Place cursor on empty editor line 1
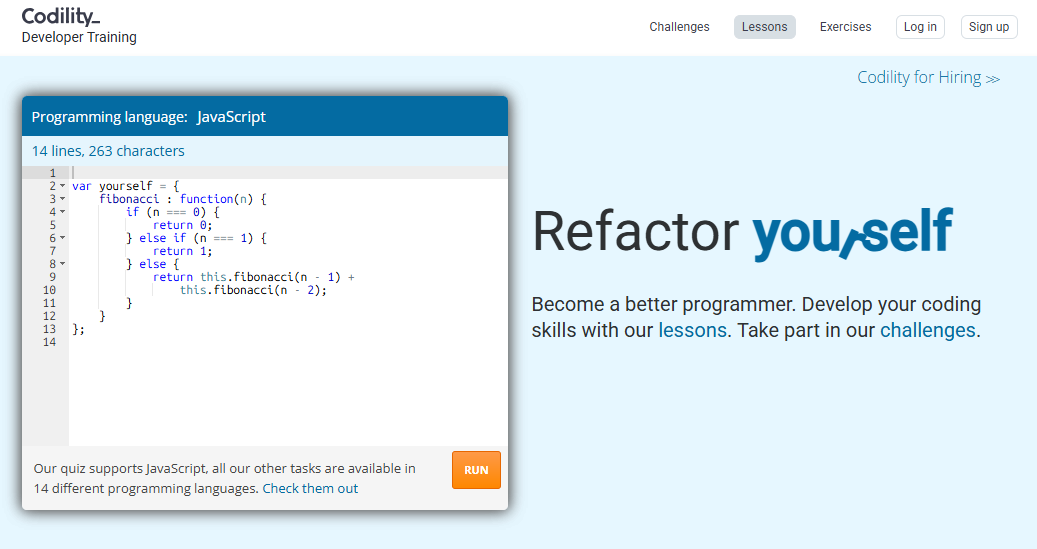Viewport: 1037px width, 549px height. 288,173
